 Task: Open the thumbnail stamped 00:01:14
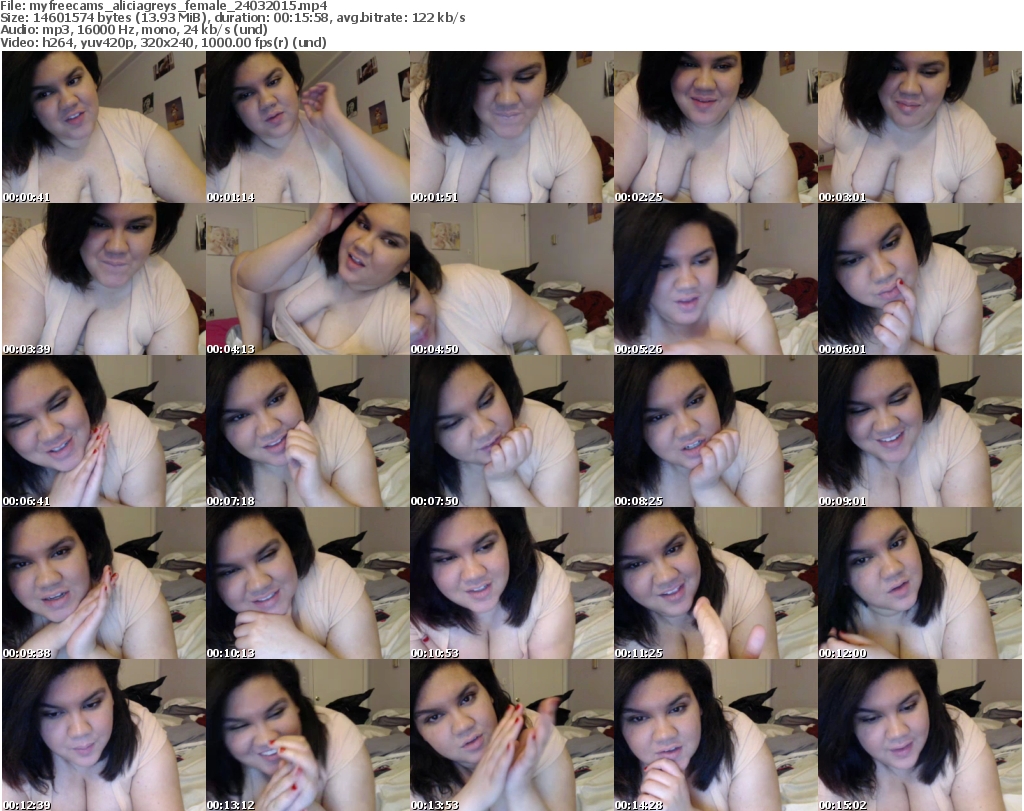pos(308,127)
